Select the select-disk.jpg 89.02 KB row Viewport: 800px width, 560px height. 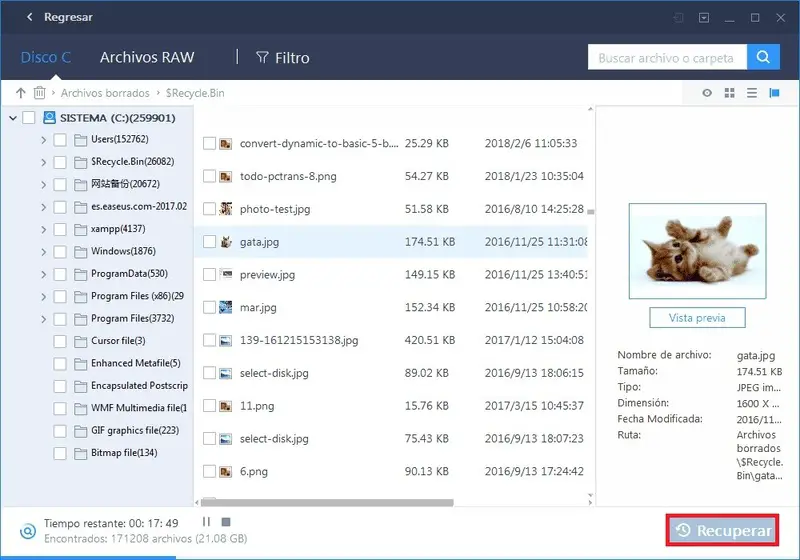391,373
